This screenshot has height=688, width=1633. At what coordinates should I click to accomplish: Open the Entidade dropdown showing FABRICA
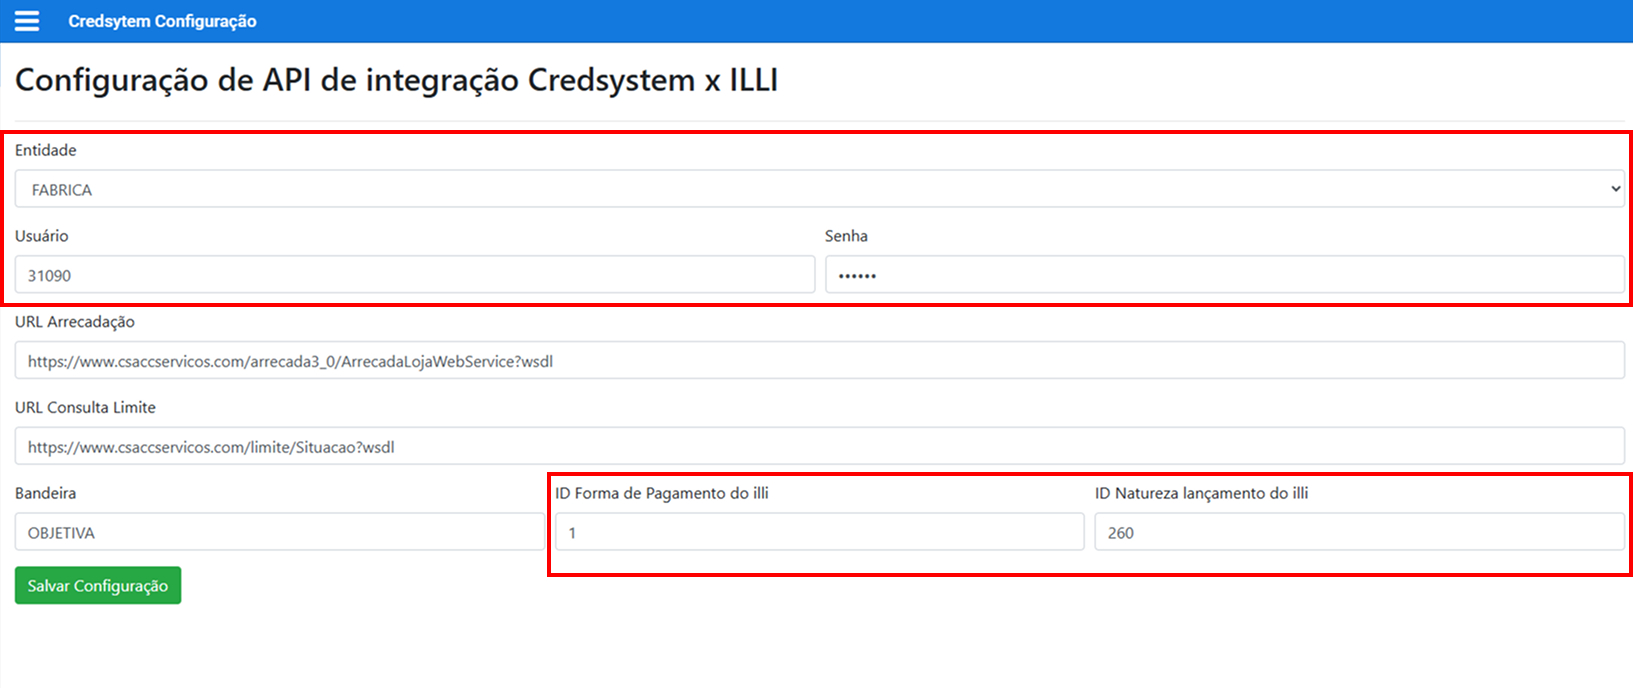pyautogui.click(x=820, y=189)
